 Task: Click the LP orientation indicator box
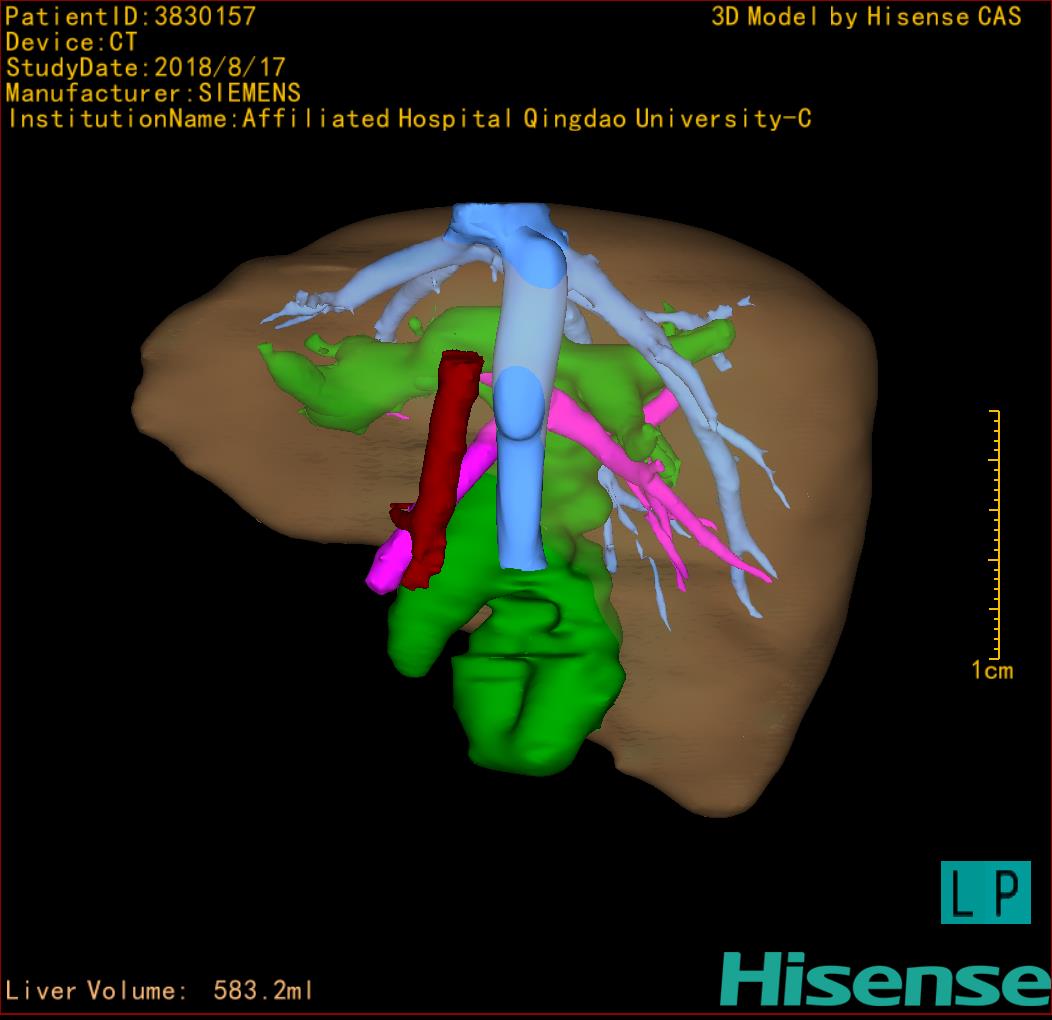coord(986,892)
